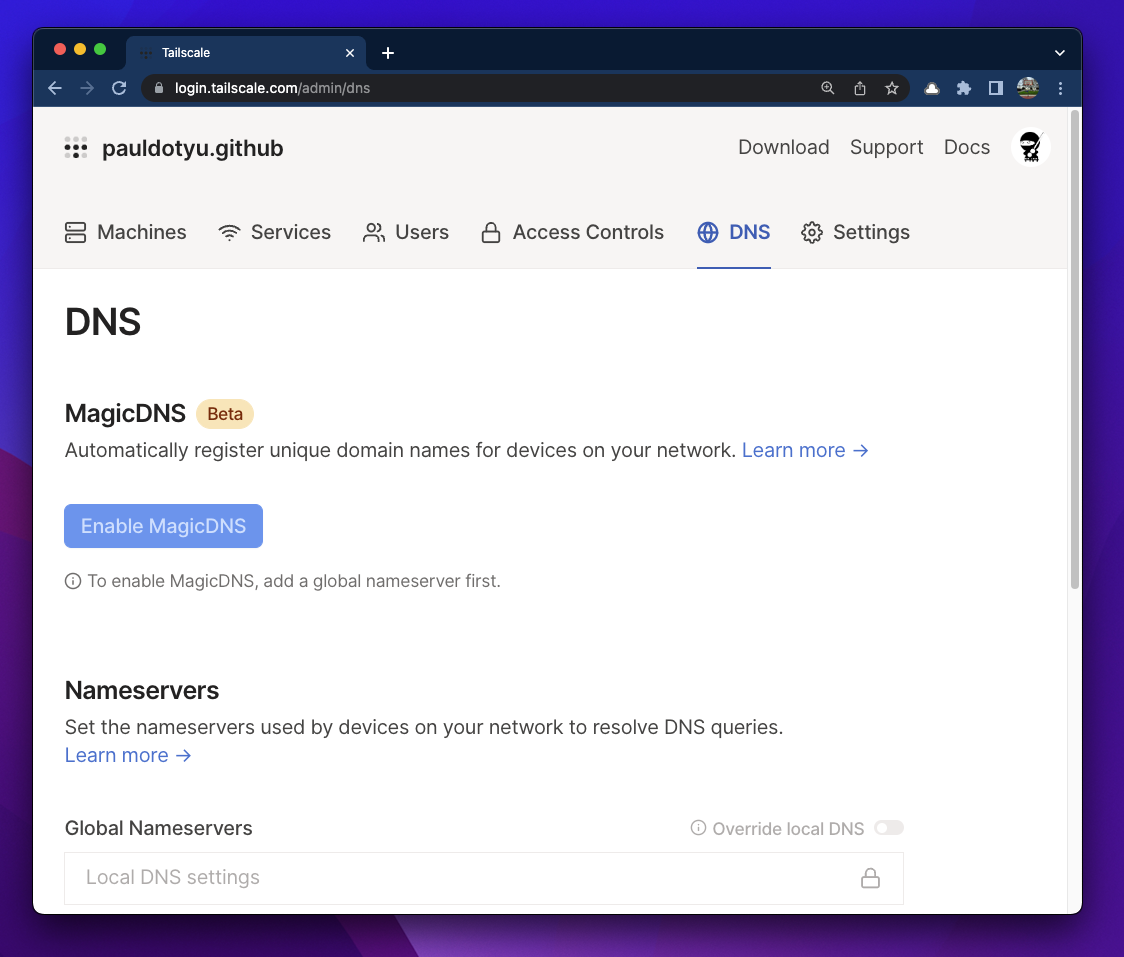
Task: Bookmark this page with the star icon
Action: 891,88
